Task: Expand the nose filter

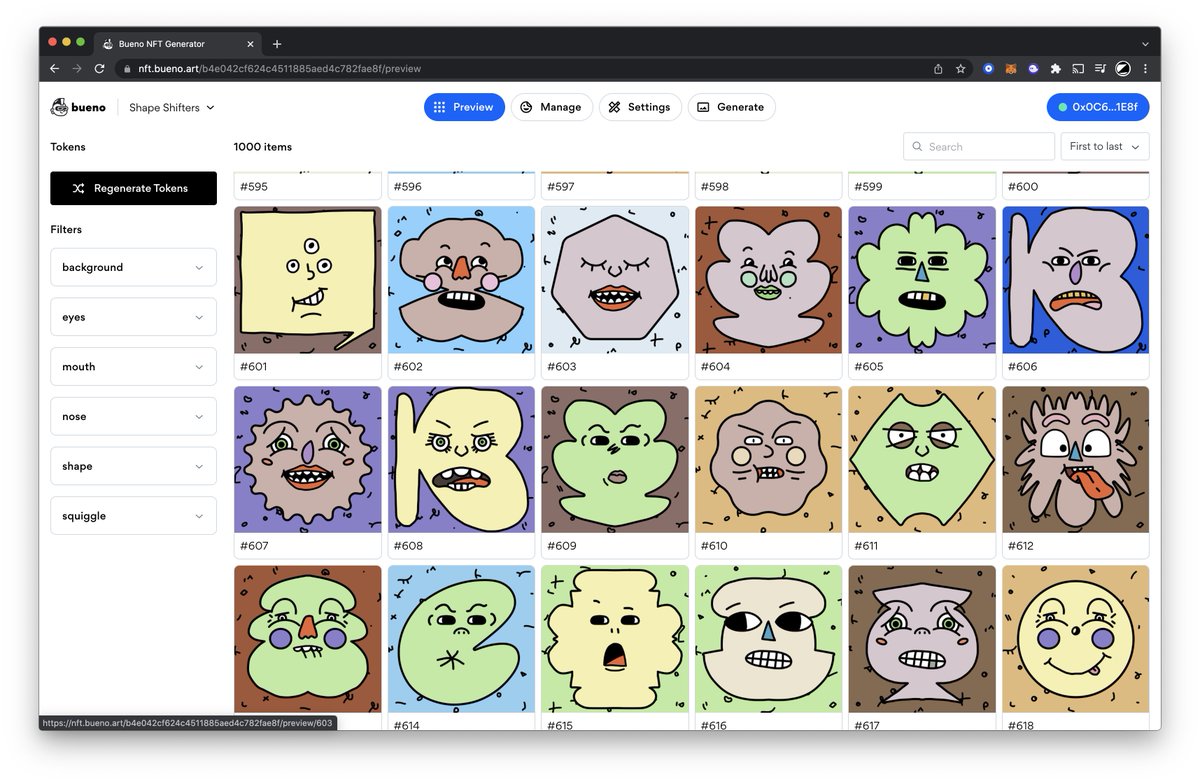Action: pyautogui.click(x=133, y=416)
